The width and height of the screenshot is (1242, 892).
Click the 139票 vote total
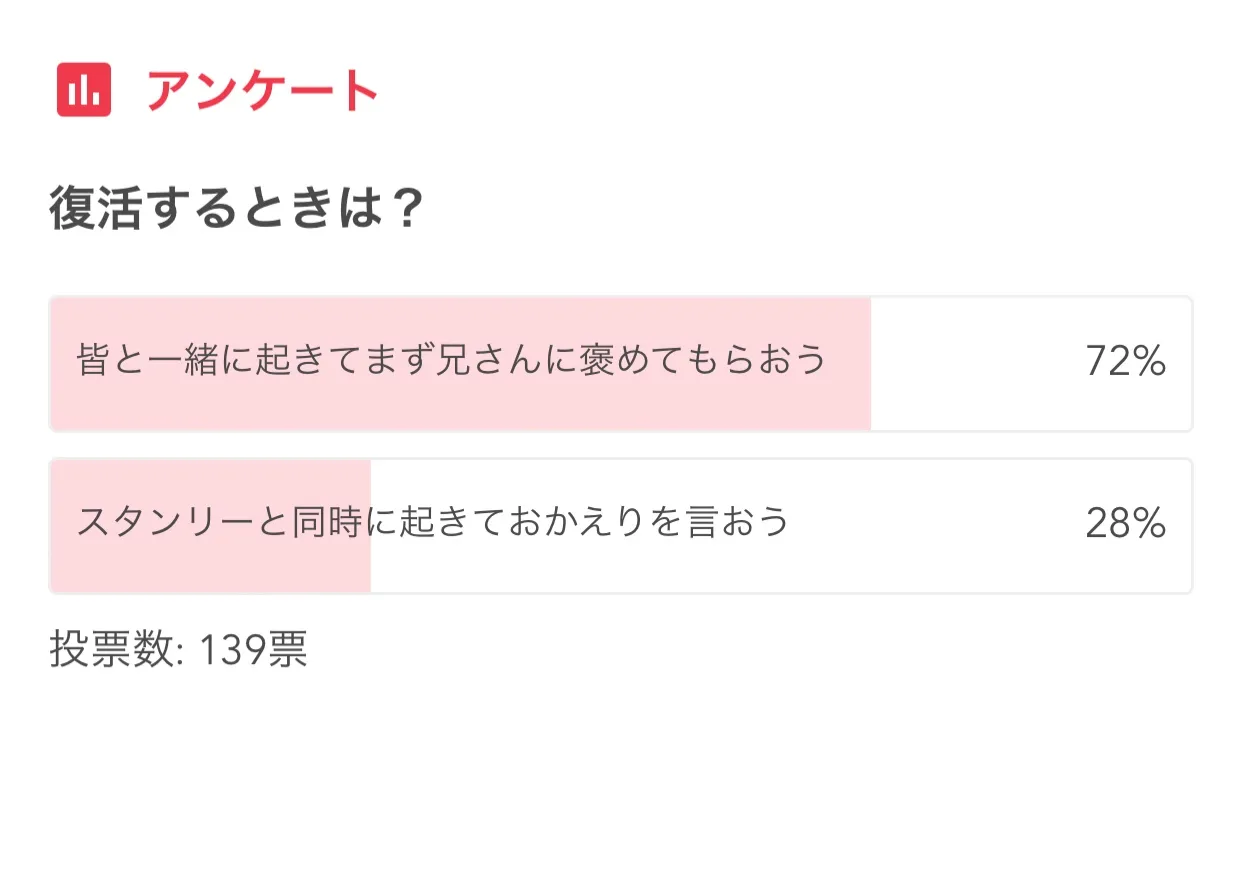click(253, 651)
